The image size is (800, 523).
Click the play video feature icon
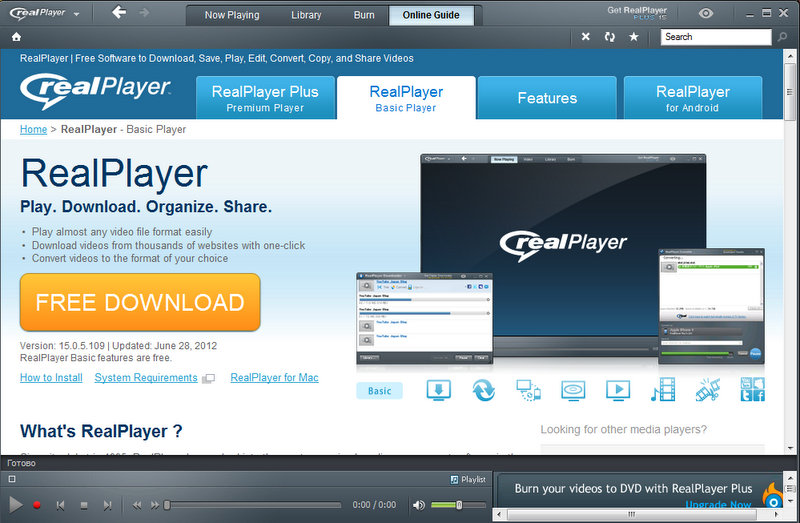tap(618, 390)
